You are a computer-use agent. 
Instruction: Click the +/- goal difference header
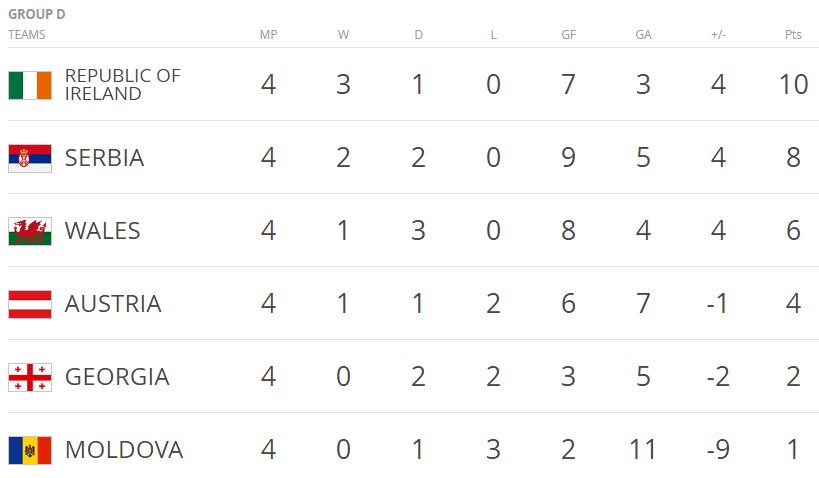[x=718, y=34]
